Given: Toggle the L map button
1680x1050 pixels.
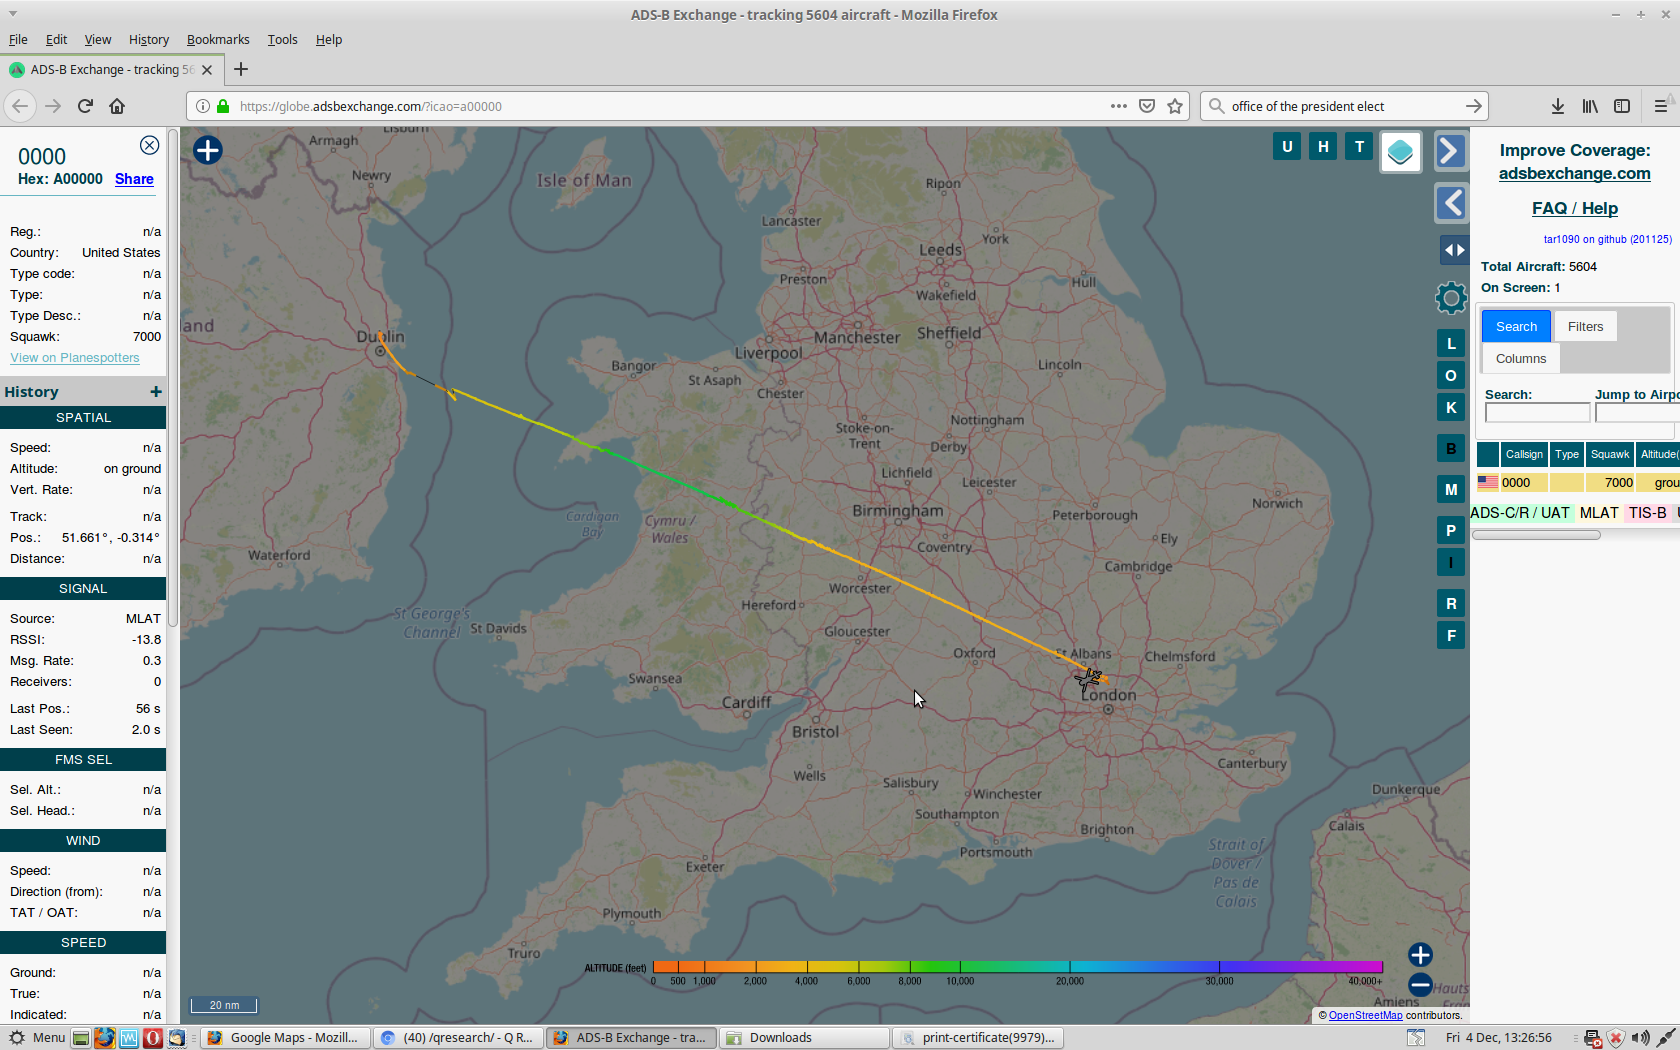Looking at the screenshot, I should [x=1451, y=343].
